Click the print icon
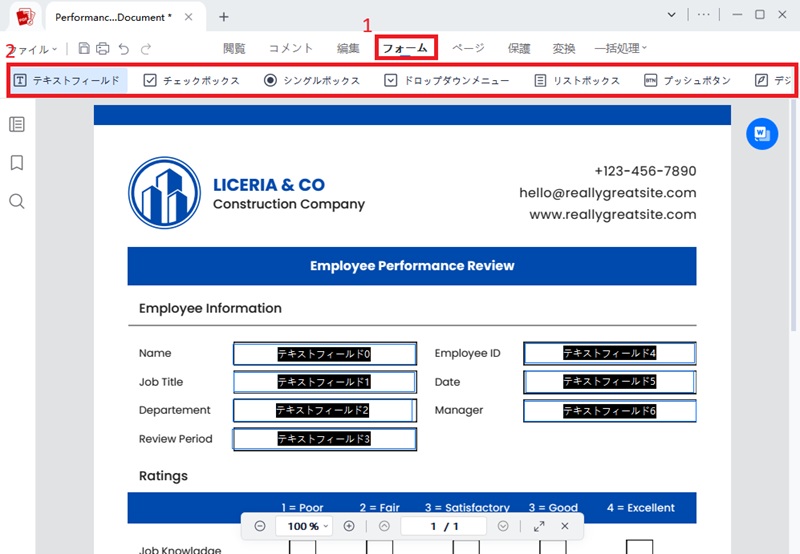The image size is (800, 554). pyautogui.click(x=103, y=48)
